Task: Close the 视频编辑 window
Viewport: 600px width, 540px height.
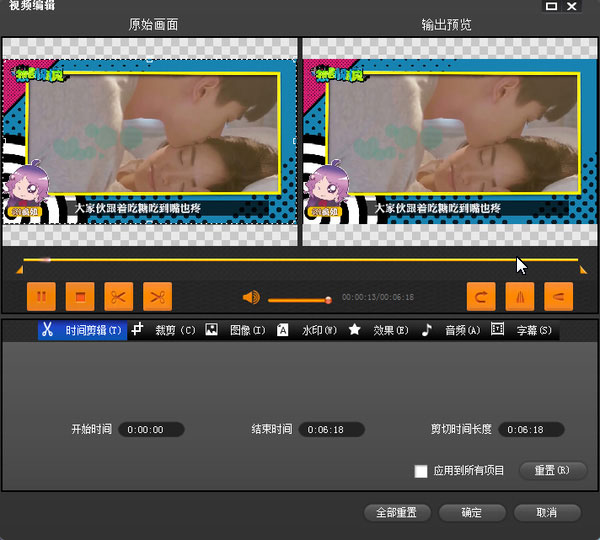Action: click(572, 6)
